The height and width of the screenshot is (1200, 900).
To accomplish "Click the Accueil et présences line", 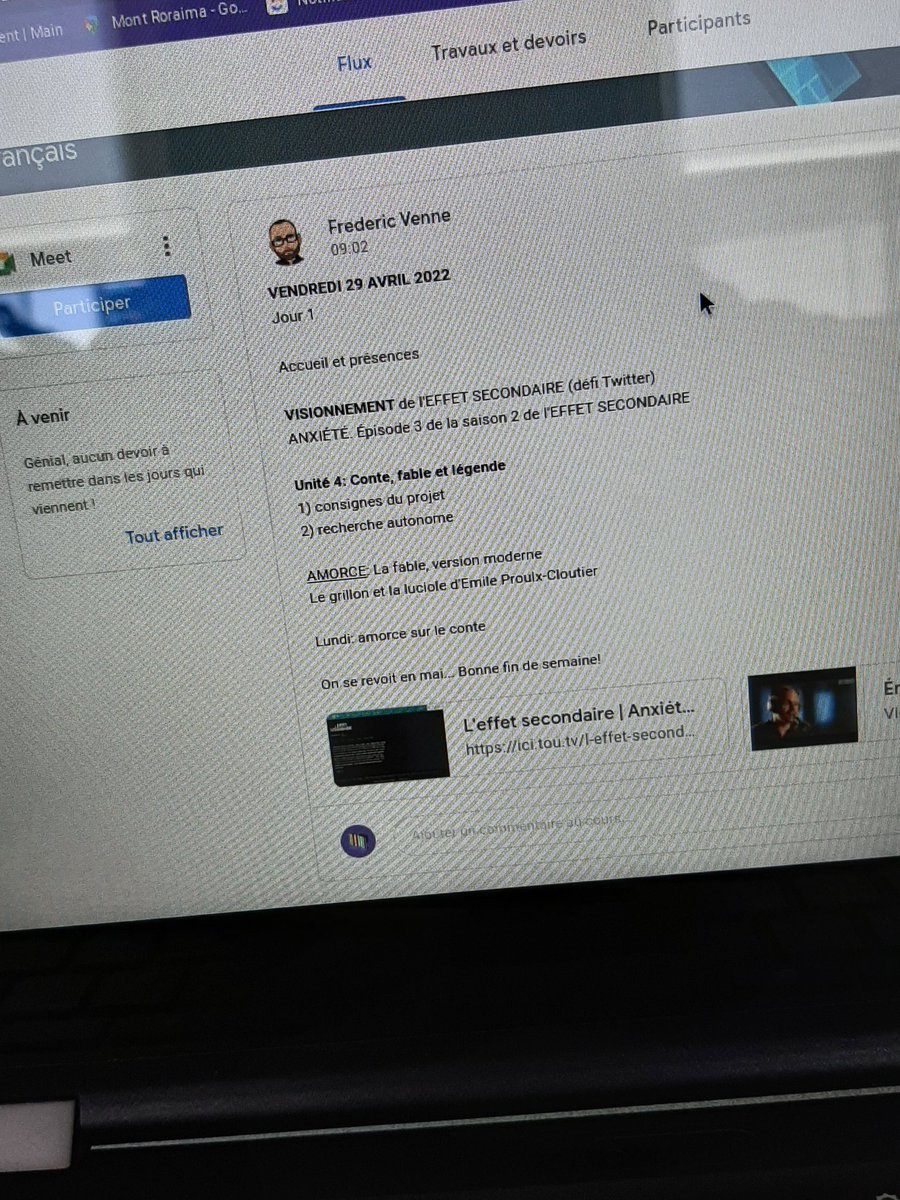I will pyautogui.click(x=349, y=358).
